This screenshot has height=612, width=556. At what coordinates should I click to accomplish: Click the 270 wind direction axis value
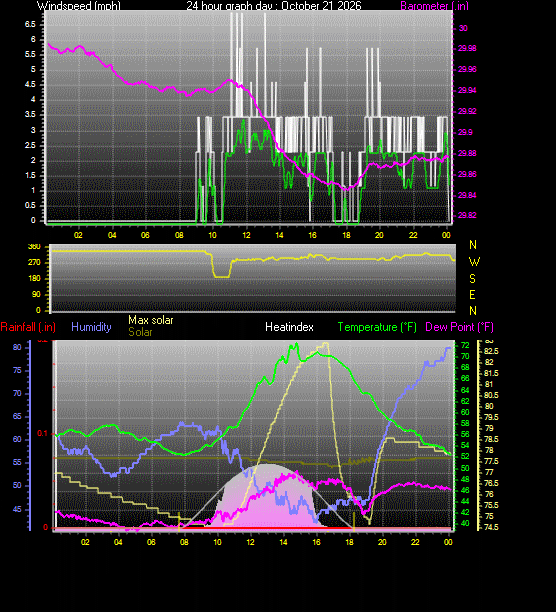34,262
